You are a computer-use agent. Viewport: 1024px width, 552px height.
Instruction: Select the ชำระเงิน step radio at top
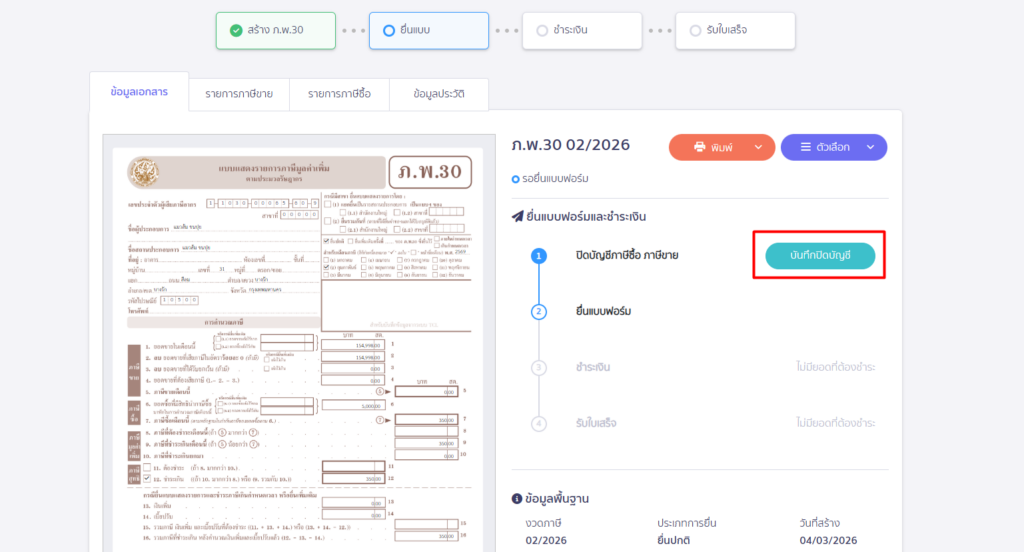[542, 31]
